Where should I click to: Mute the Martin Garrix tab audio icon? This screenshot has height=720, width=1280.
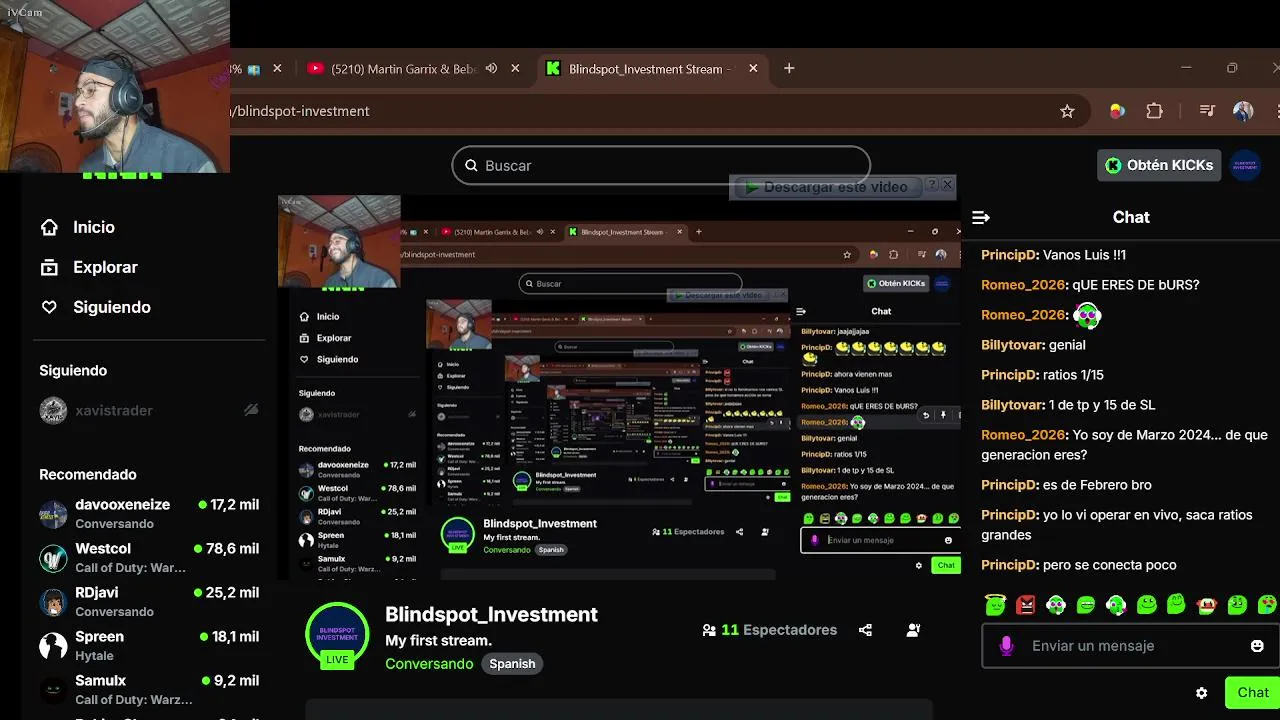coord(491,69)
